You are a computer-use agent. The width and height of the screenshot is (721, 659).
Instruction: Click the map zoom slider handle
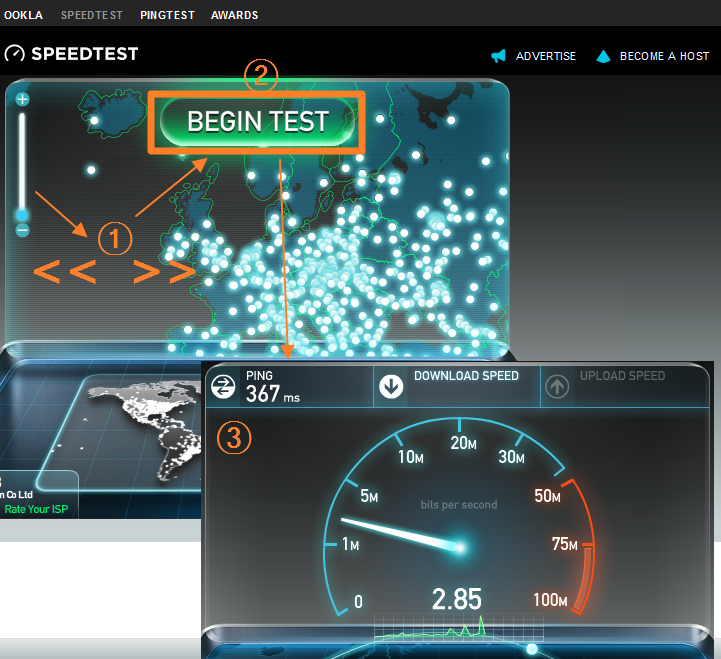pos(22,215)
